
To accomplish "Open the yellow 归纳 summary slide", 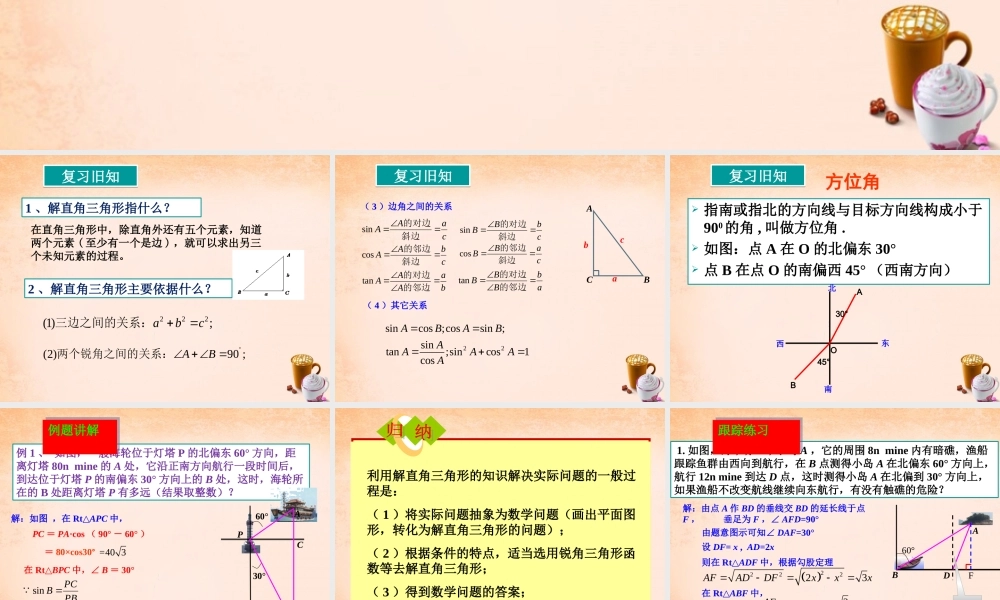I will click(500, 504).
